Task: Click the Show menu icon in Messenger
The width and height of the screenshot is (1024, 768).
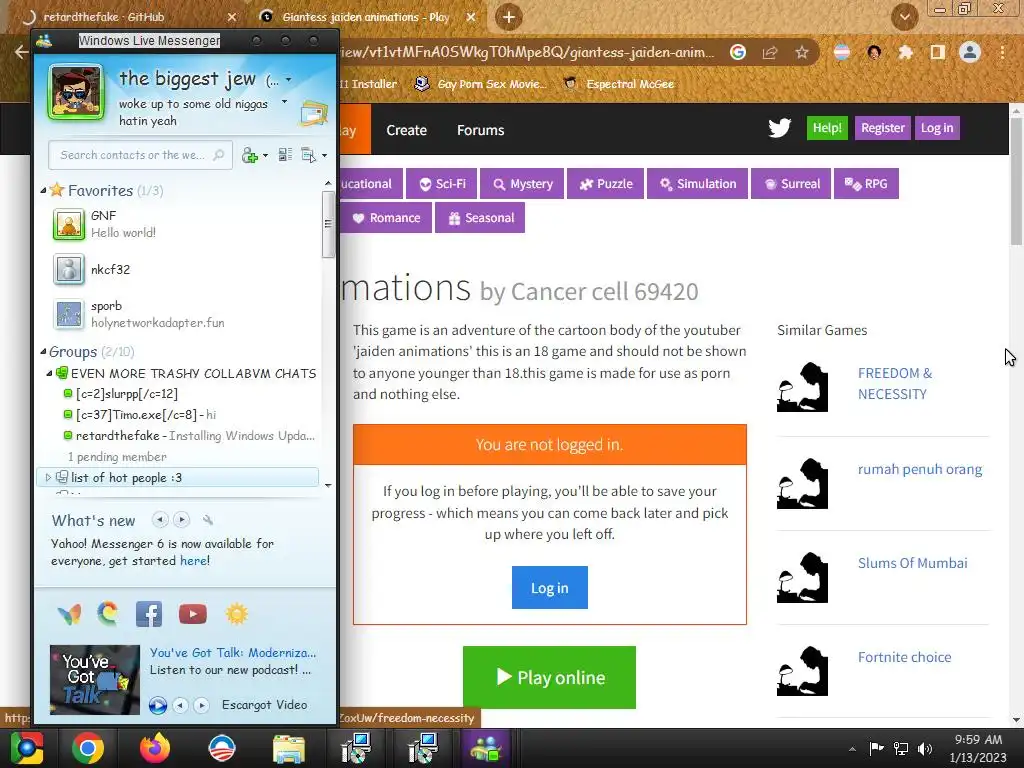Action: click(x=308, y=155)
